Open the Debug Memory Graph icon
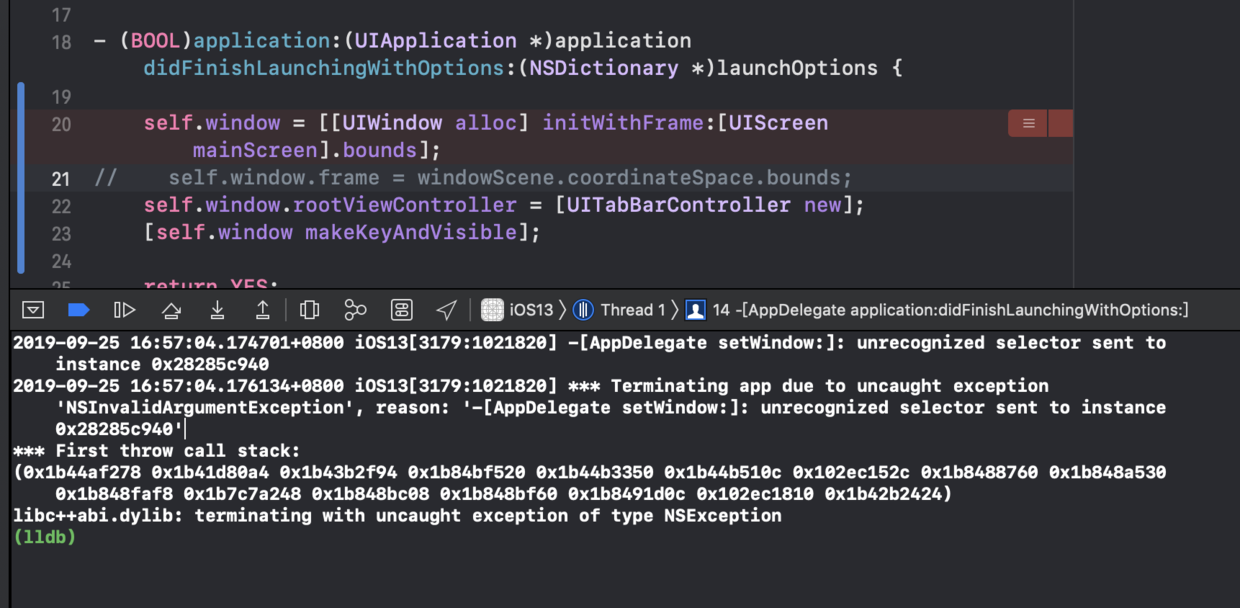Image resolution: width=1240 pixels, height=608 pixels. pyautogui.click(x=355, y=310)
